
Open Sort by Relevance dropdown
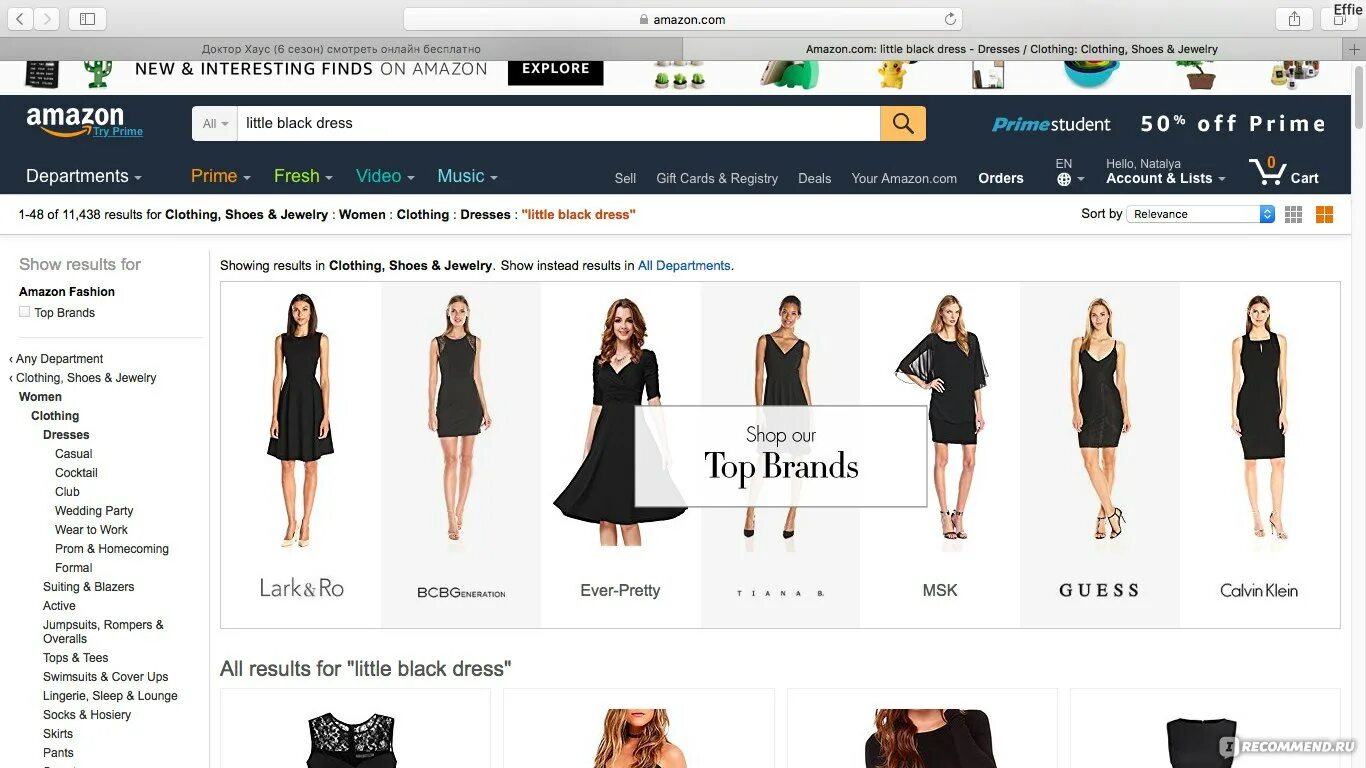pos(1200,214)
